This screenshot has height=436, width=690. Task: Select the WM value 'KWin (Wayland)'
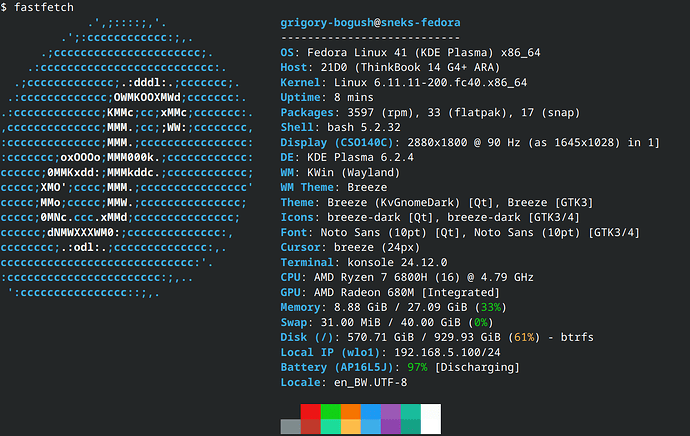[x=353, y=172]
